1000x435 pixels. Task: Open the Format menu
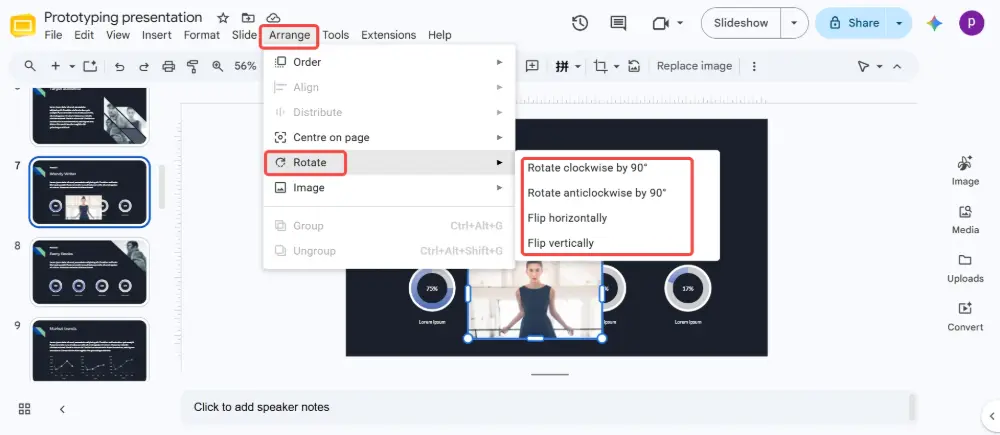(202, 35)
